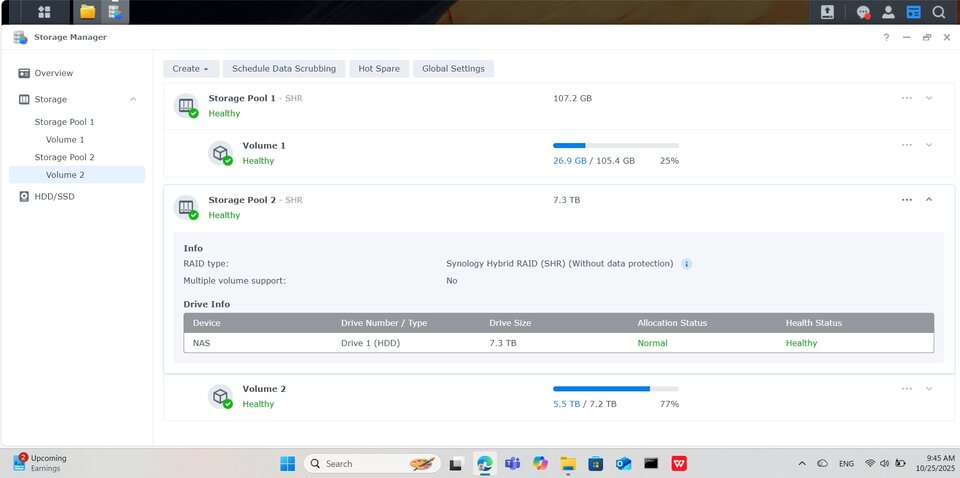This screenshot has width=960, height=478.
Task: Click Schedule Data Scrubbing button
Action: coord(284,69)
